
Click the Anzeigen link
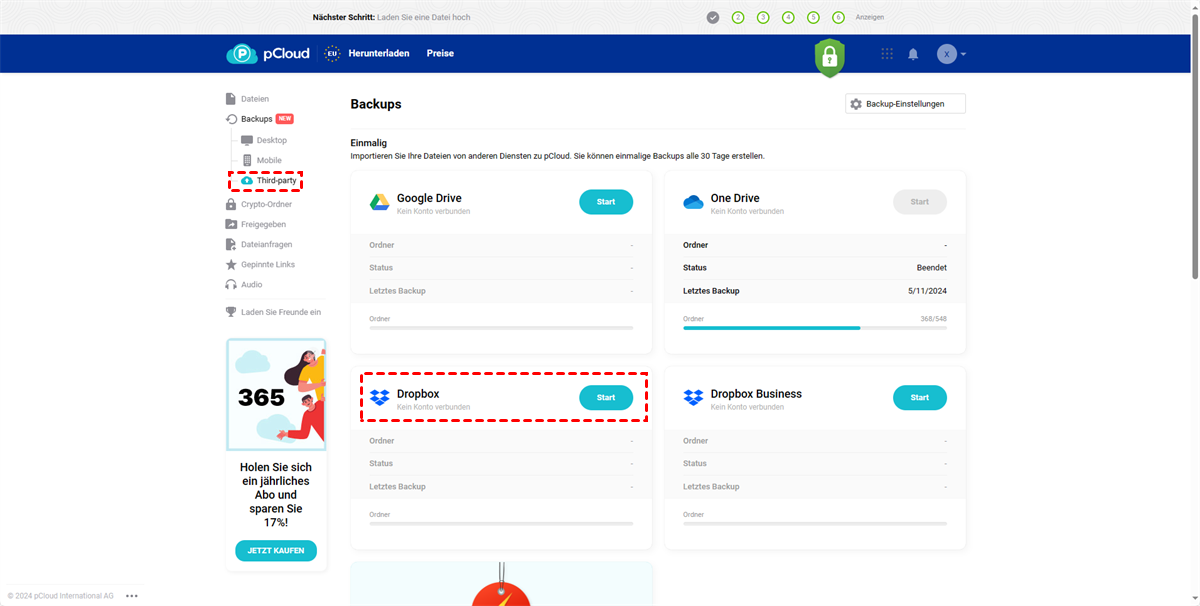coord(869,17)
